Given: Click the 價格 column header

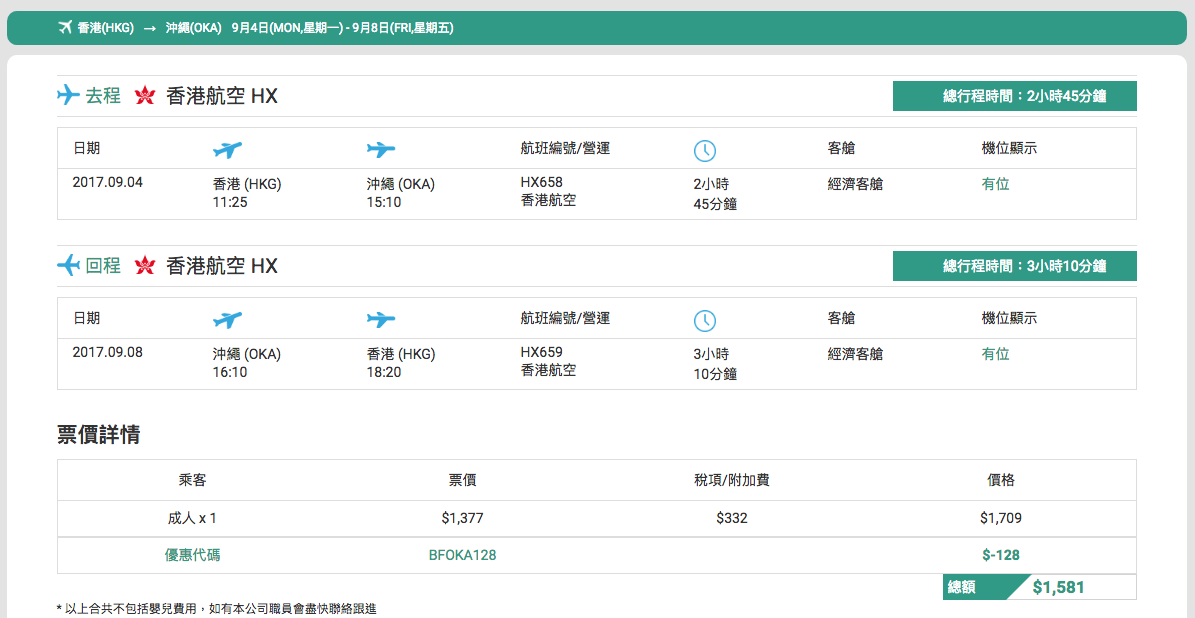Looking at the screenshot, I should coord(1001,480).
